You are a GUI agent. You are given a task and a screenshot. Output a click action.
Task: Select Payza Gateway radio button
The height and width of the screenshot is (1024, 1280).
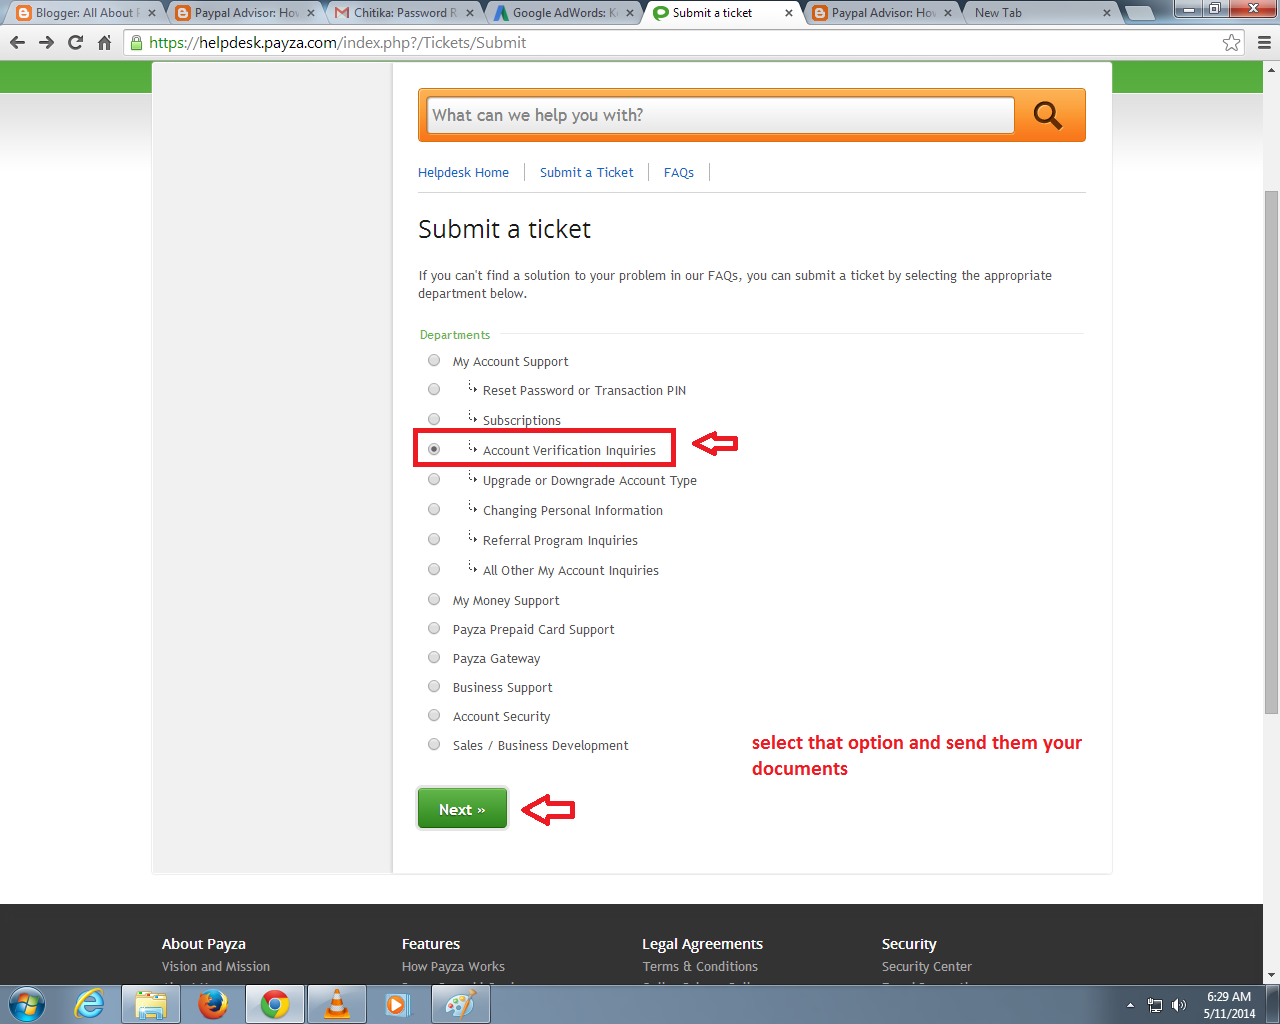point(434,657)
